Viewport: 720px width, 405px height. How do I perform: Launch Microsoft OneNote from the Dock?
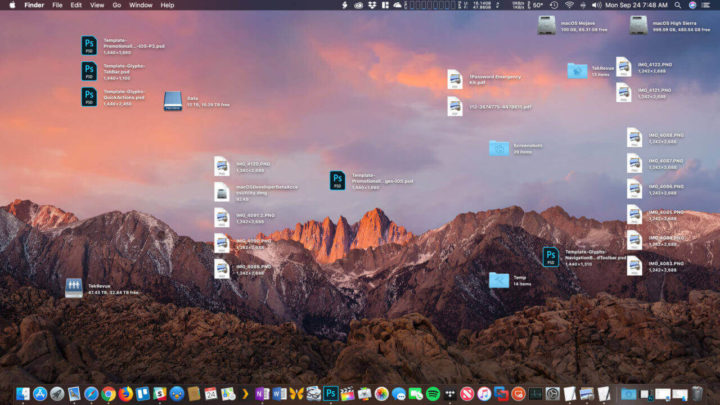pyautogui.click(x=262, y=394)
